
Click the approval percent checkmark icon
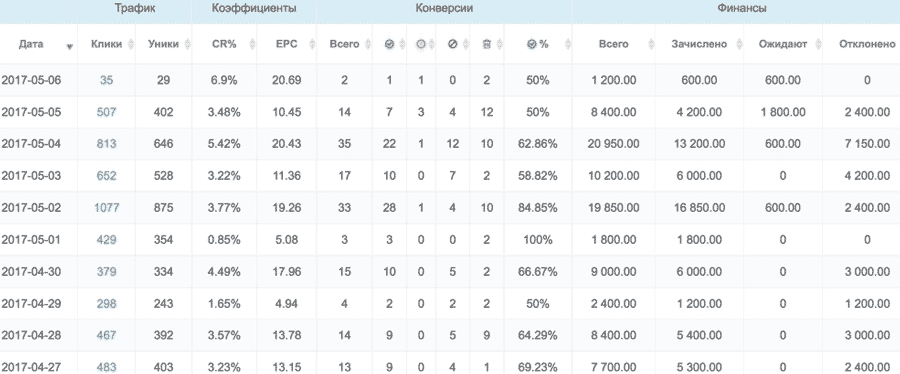(x=531, y=44)
